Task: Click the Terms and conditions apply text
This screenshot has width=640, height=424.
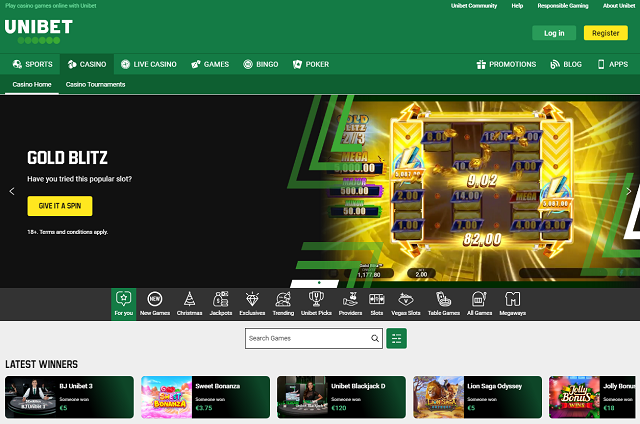Action: pyautogui.click(x=68, y=232)
